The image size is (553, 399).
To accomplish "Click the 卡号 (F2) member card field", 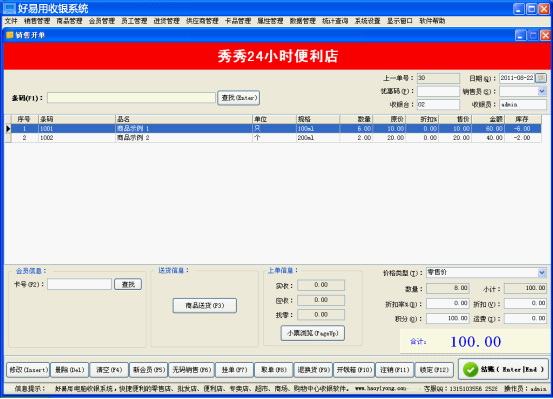I will pos(79,284).
